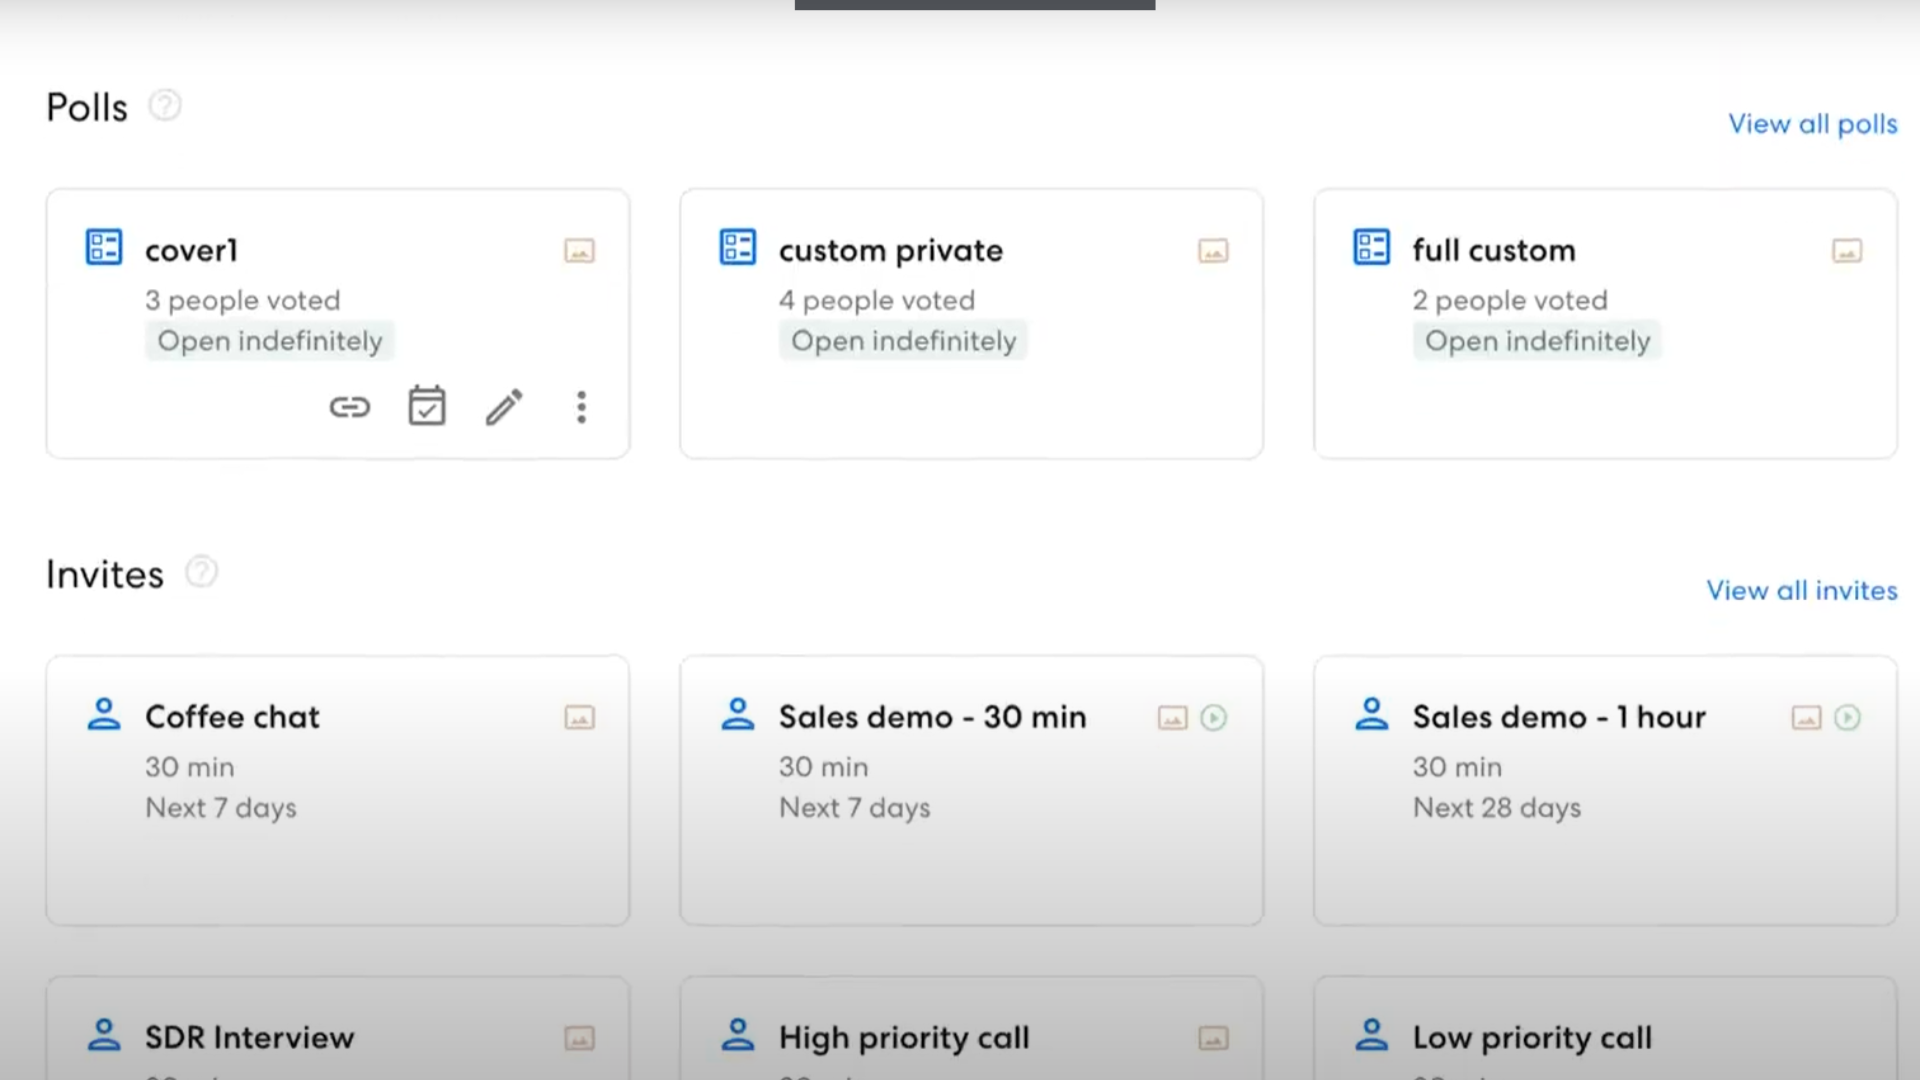The width and height of the screenshot is (1920, 1080).
Task: Click the image icon on SDR Interview card
Action: [580, 1039]
